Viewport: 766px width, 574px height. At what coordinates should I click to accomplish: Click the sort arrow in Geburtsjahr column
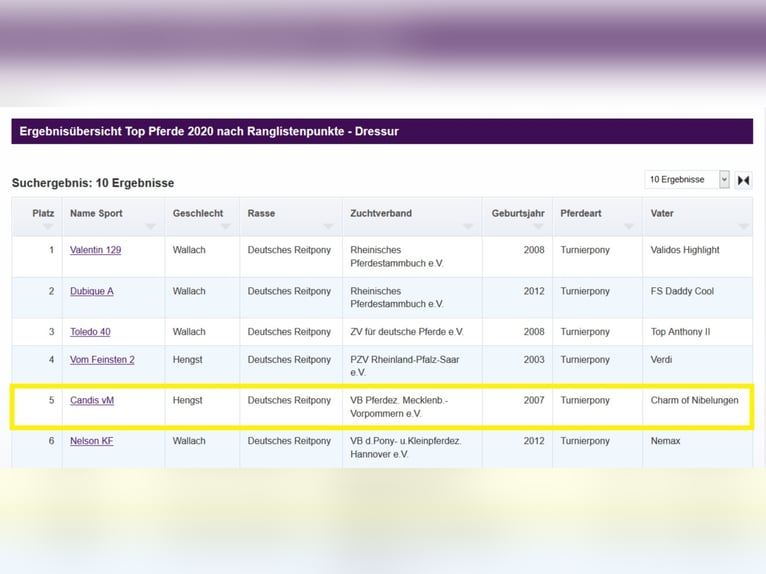tap(538, 227)
